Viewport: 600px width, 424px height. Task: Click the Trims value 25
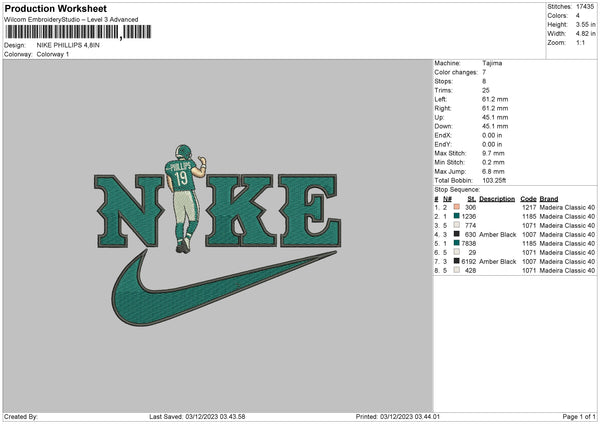click(x=486, y=90)
